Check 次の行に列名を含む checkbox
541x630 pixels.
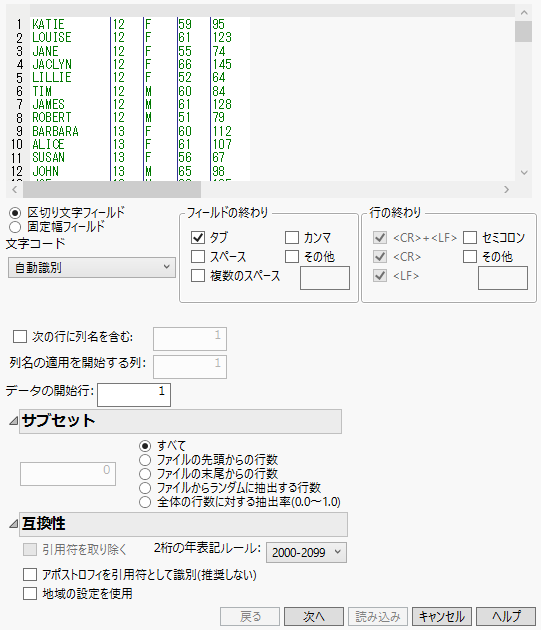click(20, 337)
